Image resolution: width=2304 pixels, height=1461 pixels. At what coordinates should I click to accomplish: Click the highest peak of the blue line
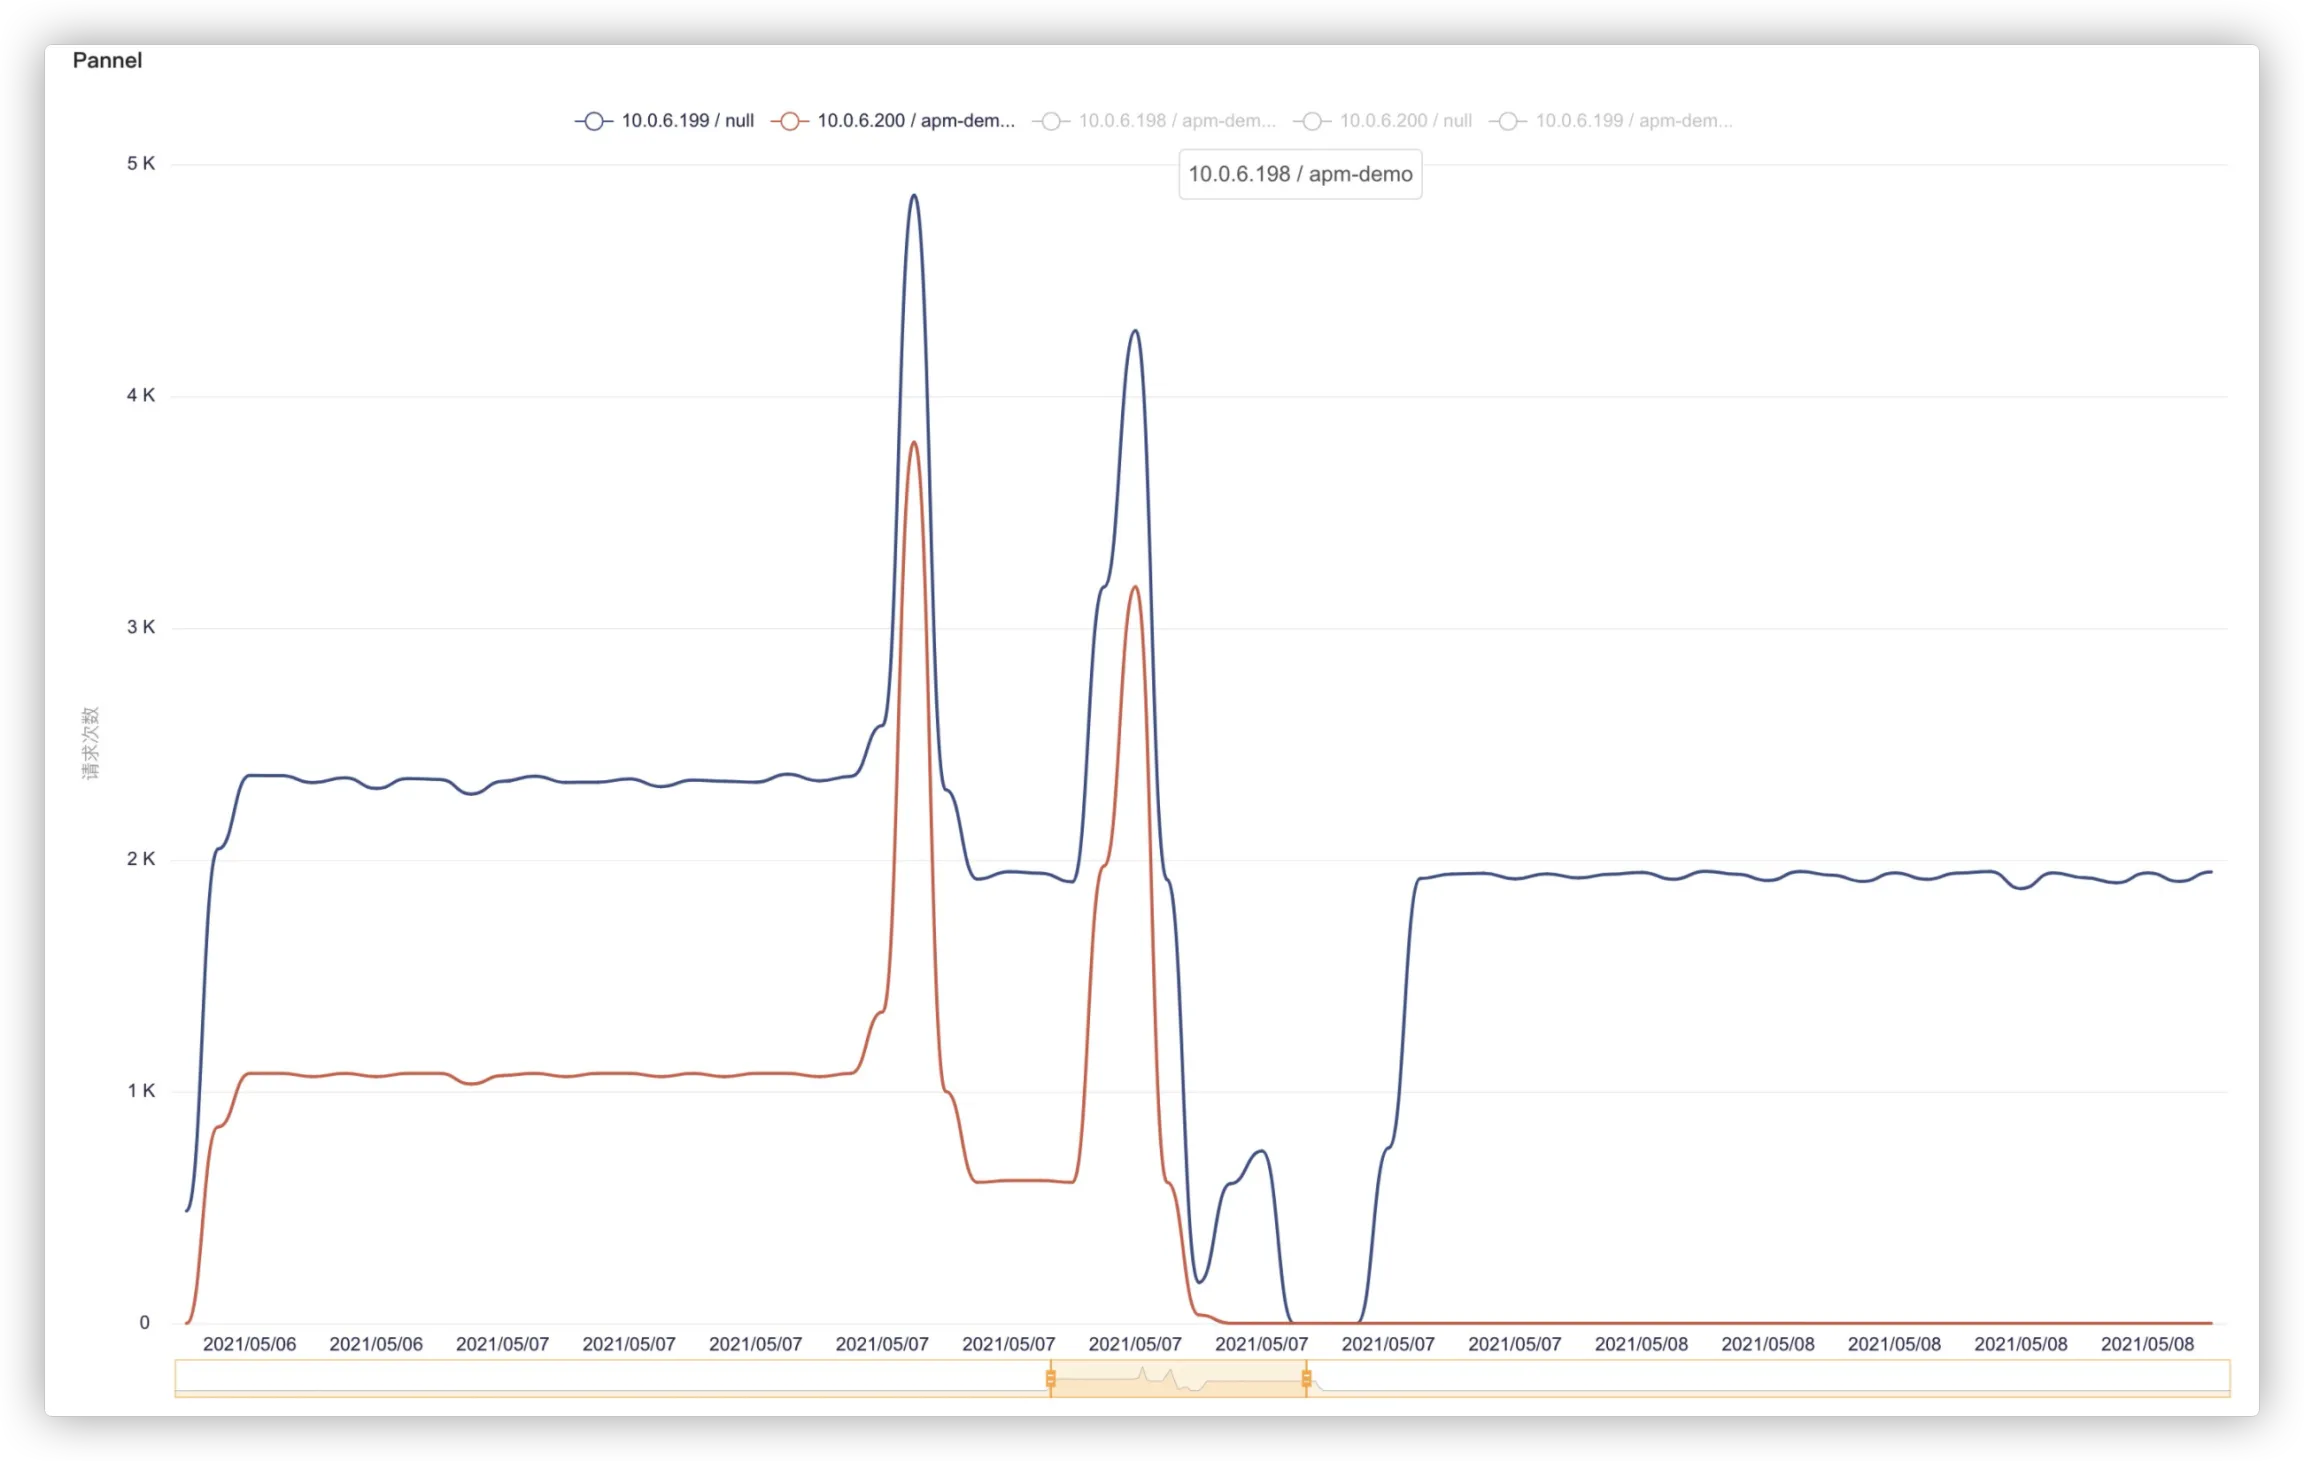[x=913, y=196]
